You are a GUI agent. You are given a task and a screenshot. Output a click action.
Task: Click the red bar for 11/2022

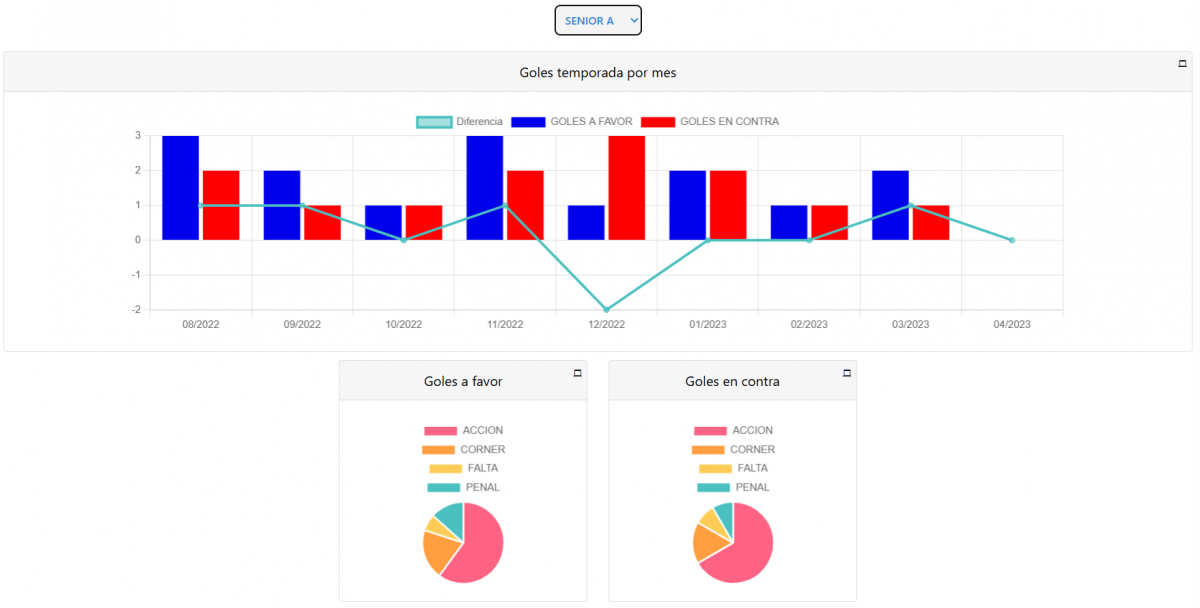click(x=525, y=205)
